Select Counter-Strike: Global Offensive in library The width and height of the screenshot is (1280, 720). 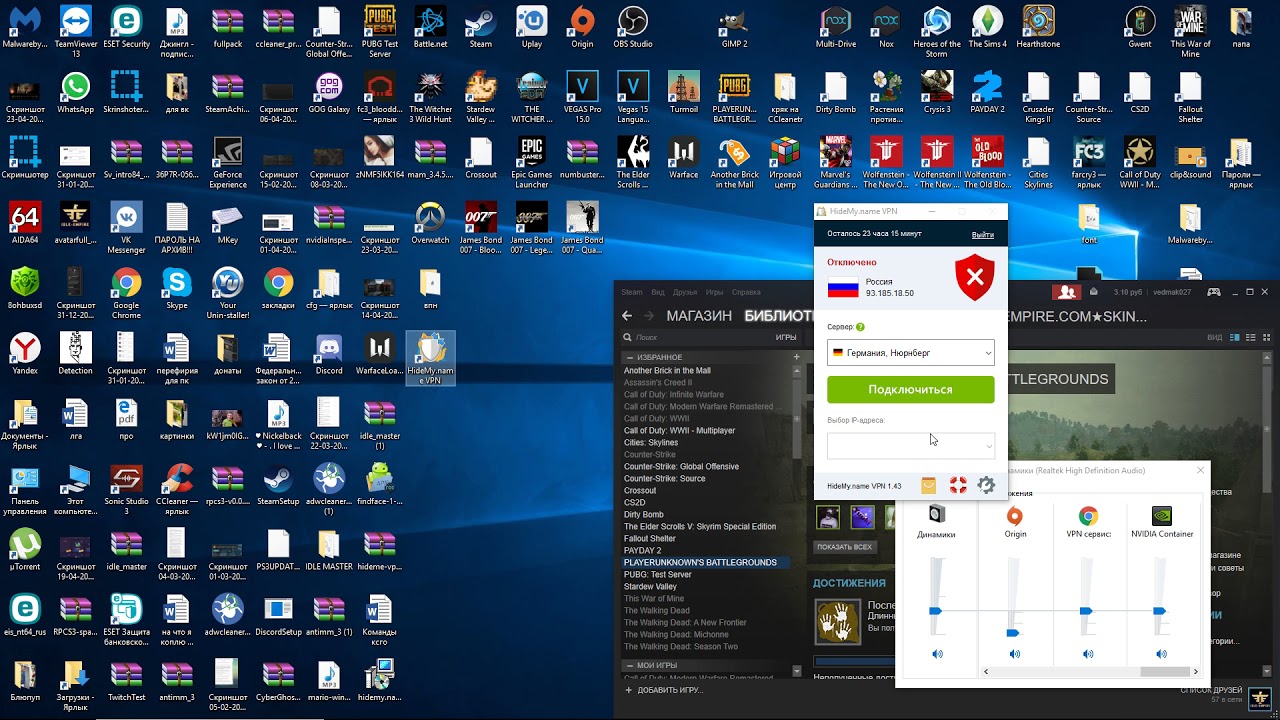pos(681,467)
